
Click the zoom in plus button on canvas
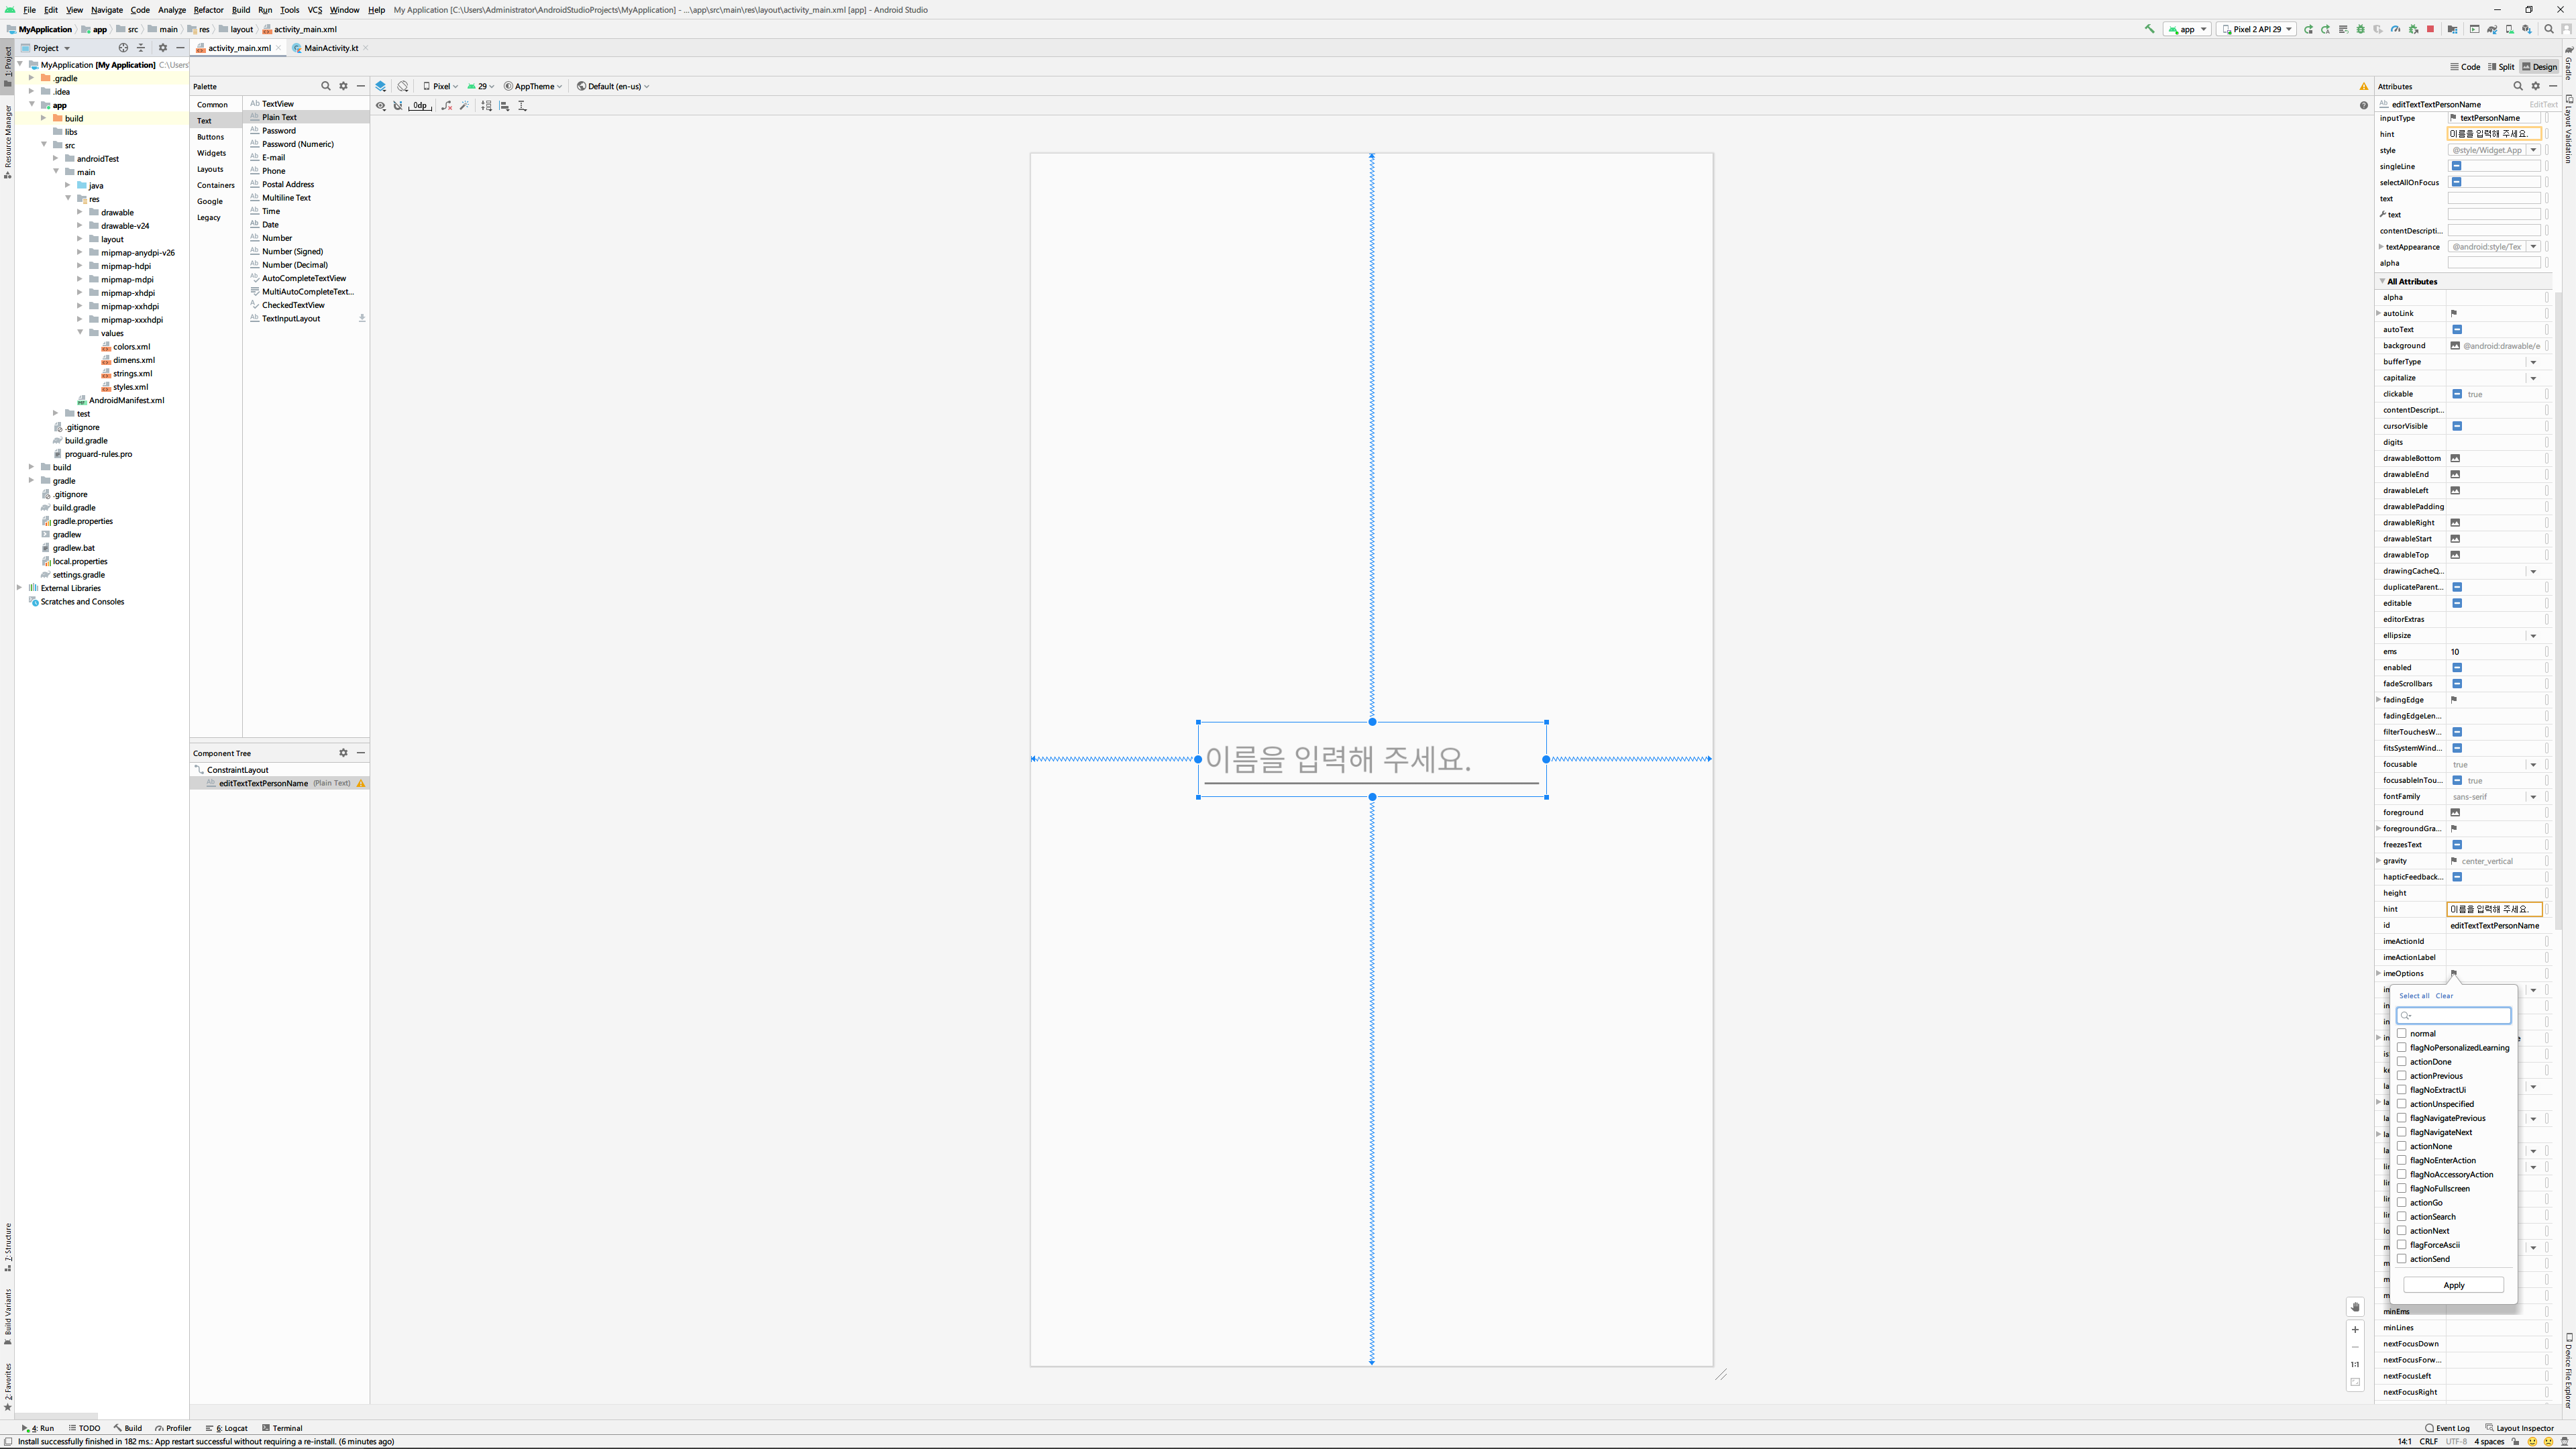pyautogui.click(x=2355, y=1329)
